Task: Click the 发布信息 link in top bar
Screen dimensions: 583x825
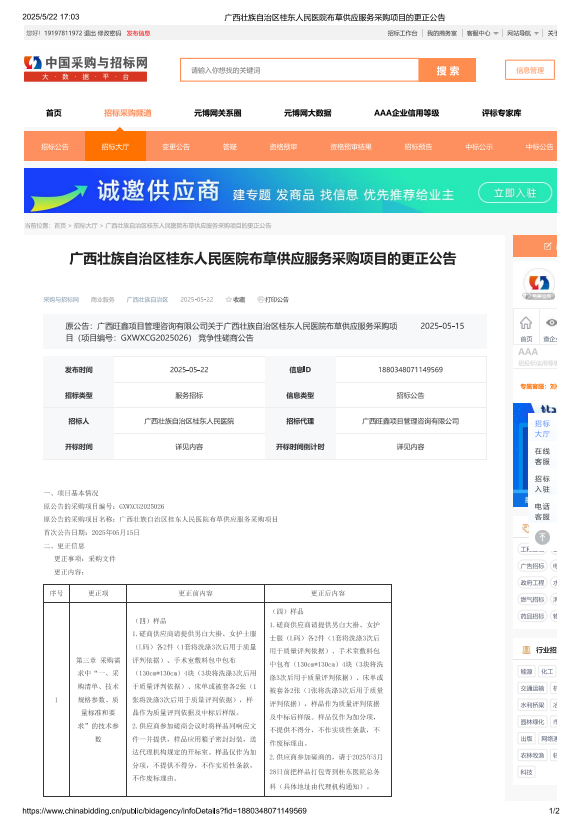Action: (x=138, y=33)
